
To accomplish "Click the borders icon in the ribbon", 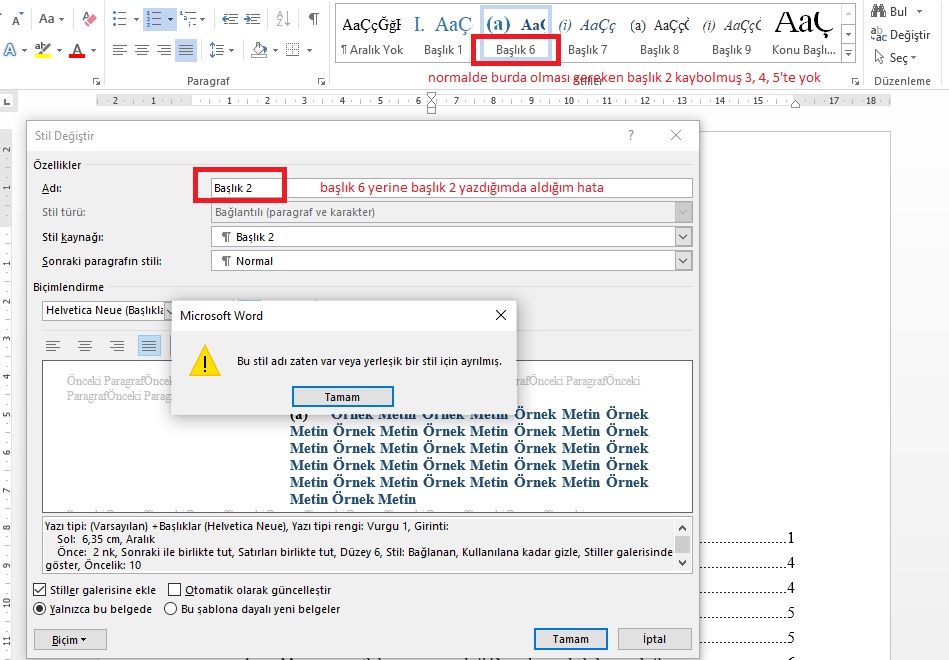I will click(x=292, y=50).
